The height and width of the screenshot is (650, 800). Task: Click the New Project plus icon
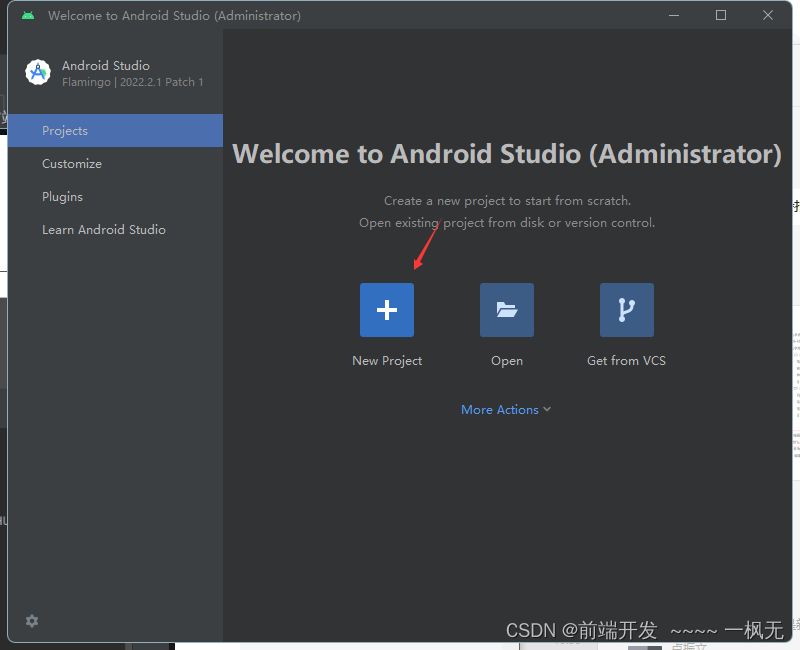coord(387,310)
